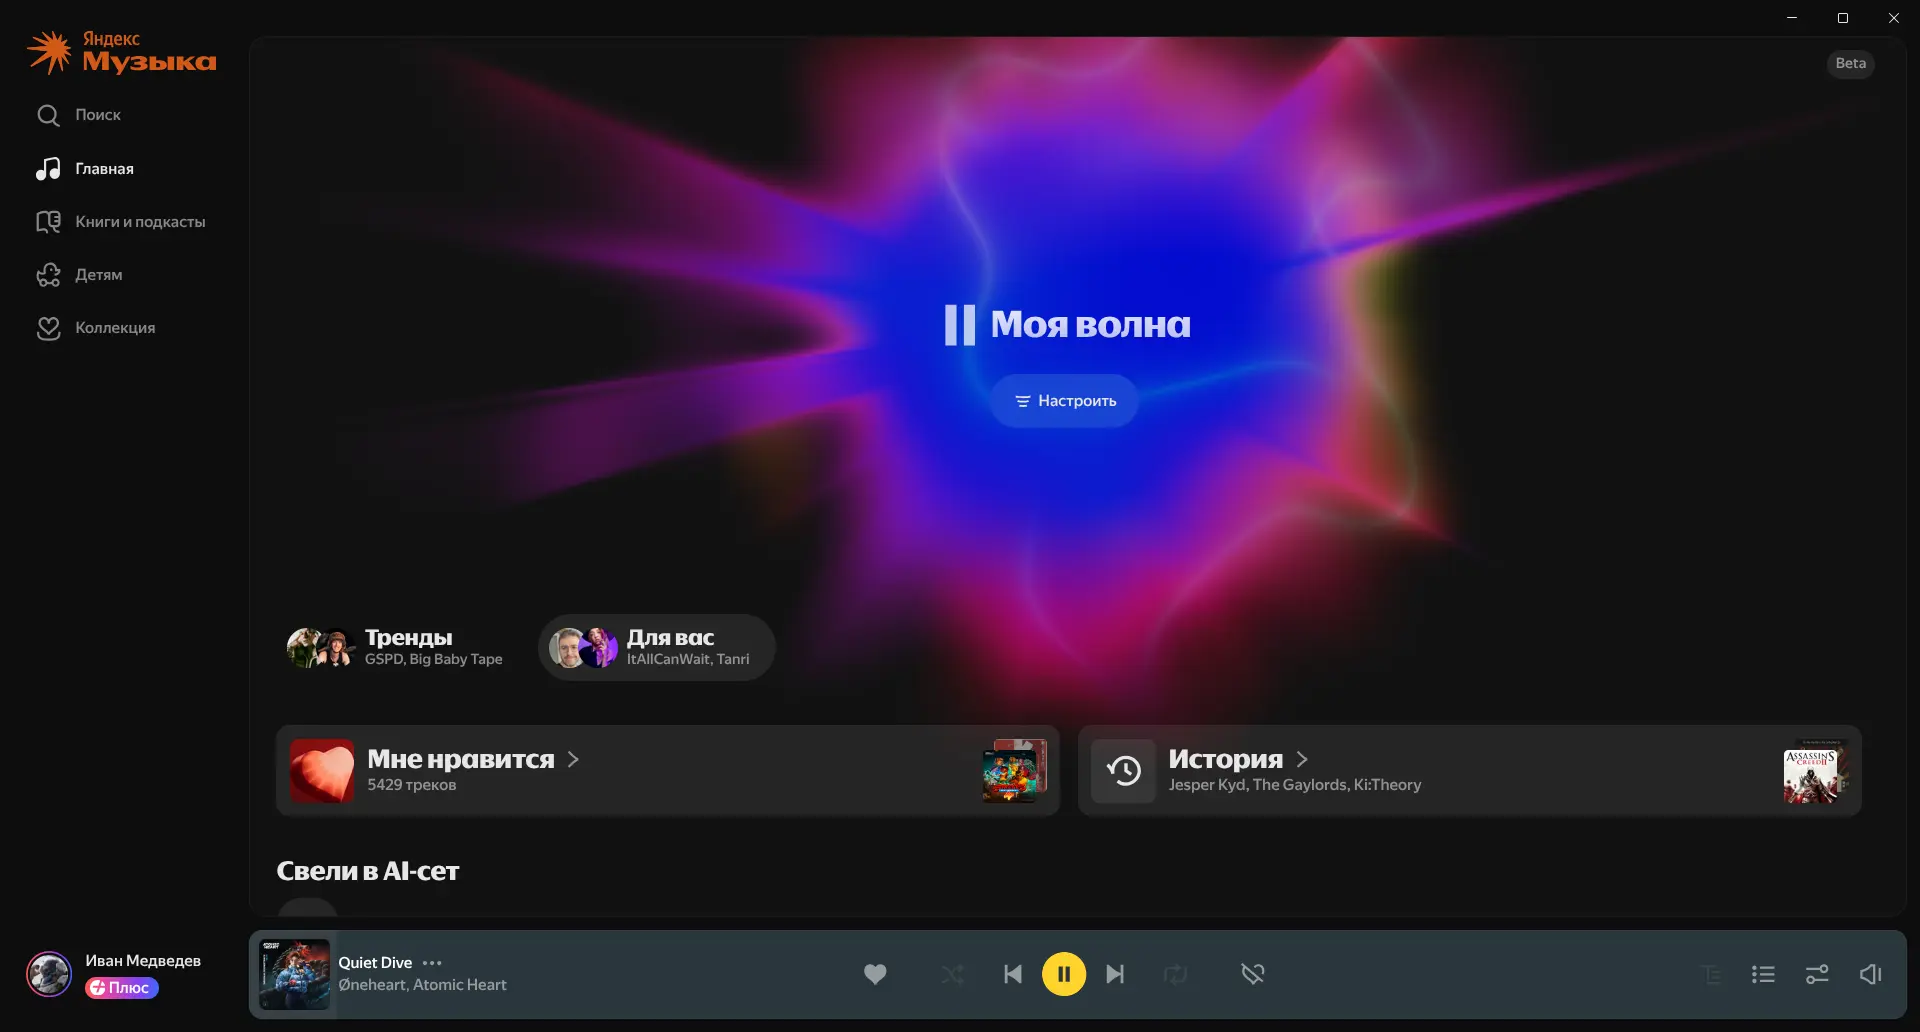This screenshot has width=1920, height=1032.
Task: Select the Для вас wave option
Action: click(657, 647)
